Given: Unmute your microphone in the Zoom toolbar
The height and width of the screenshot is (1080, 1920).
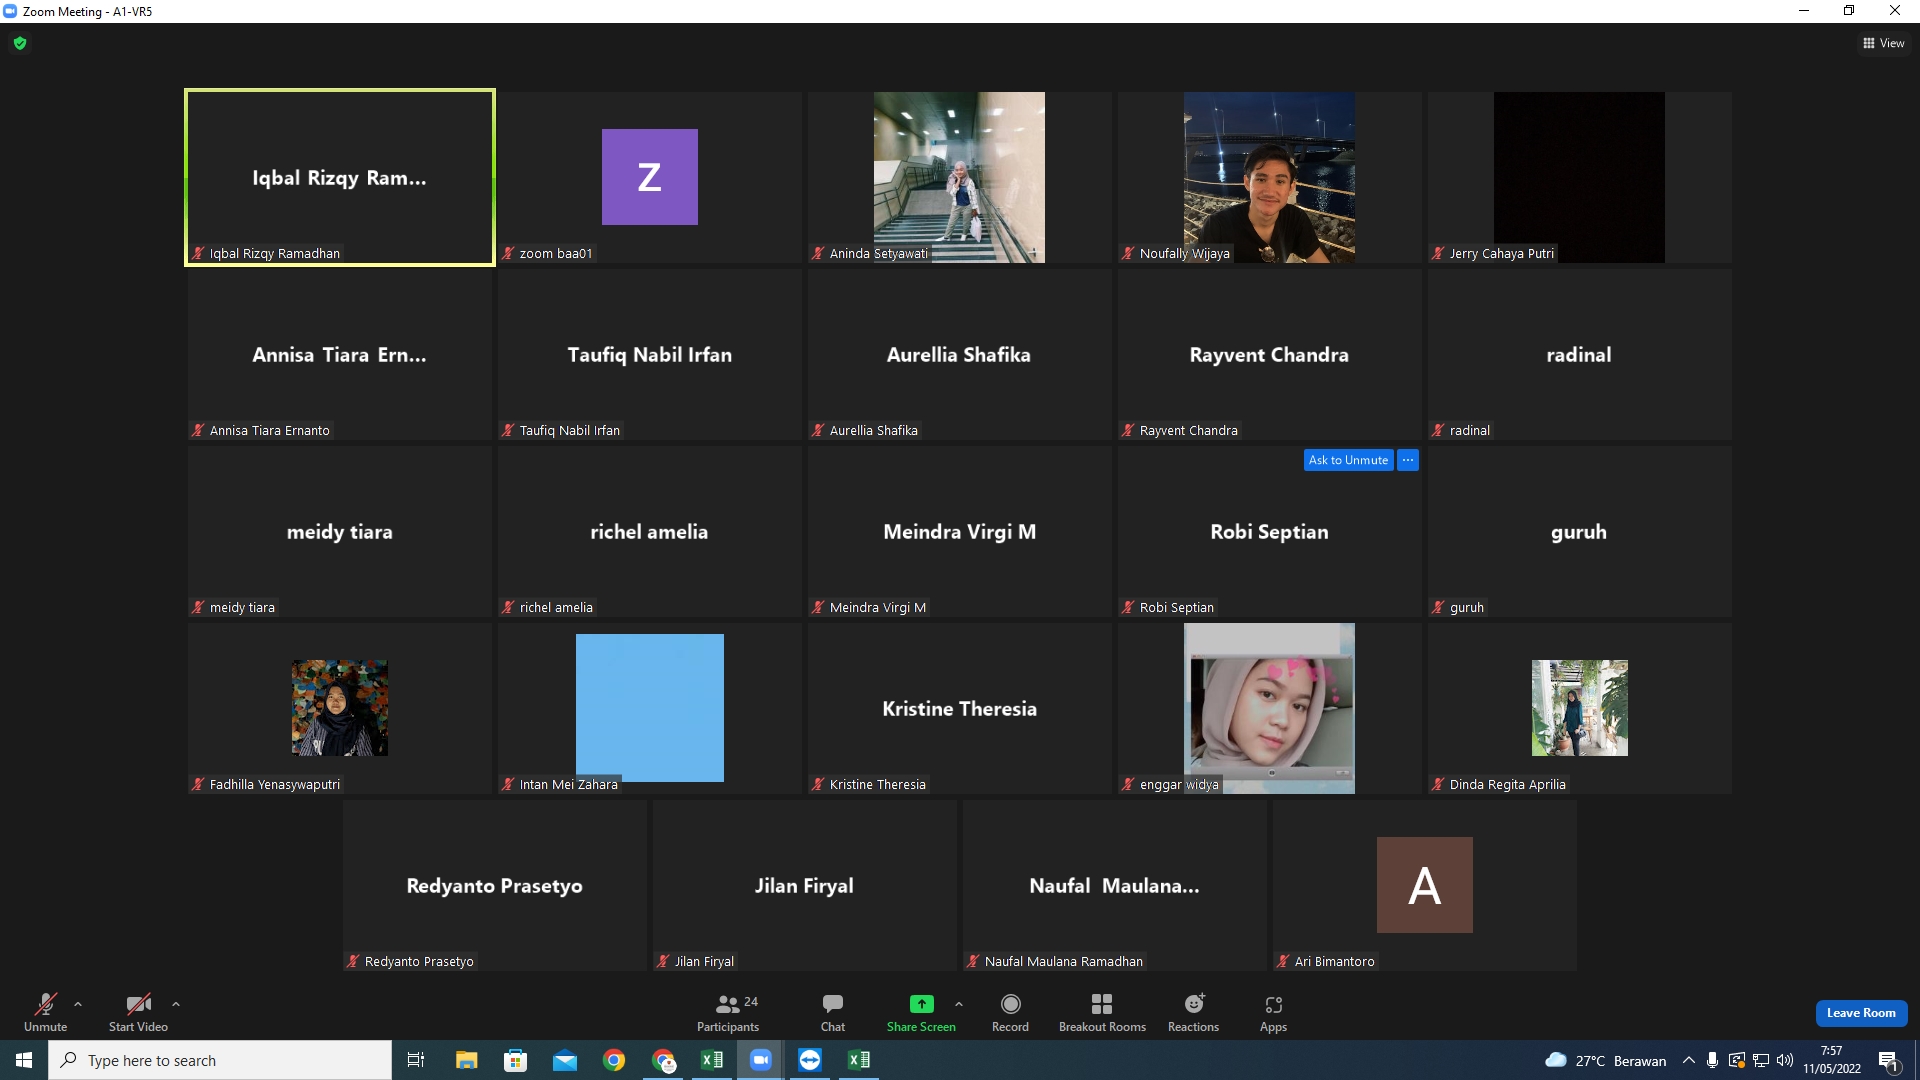Looking at the screenshot, I should (46, 1011).
